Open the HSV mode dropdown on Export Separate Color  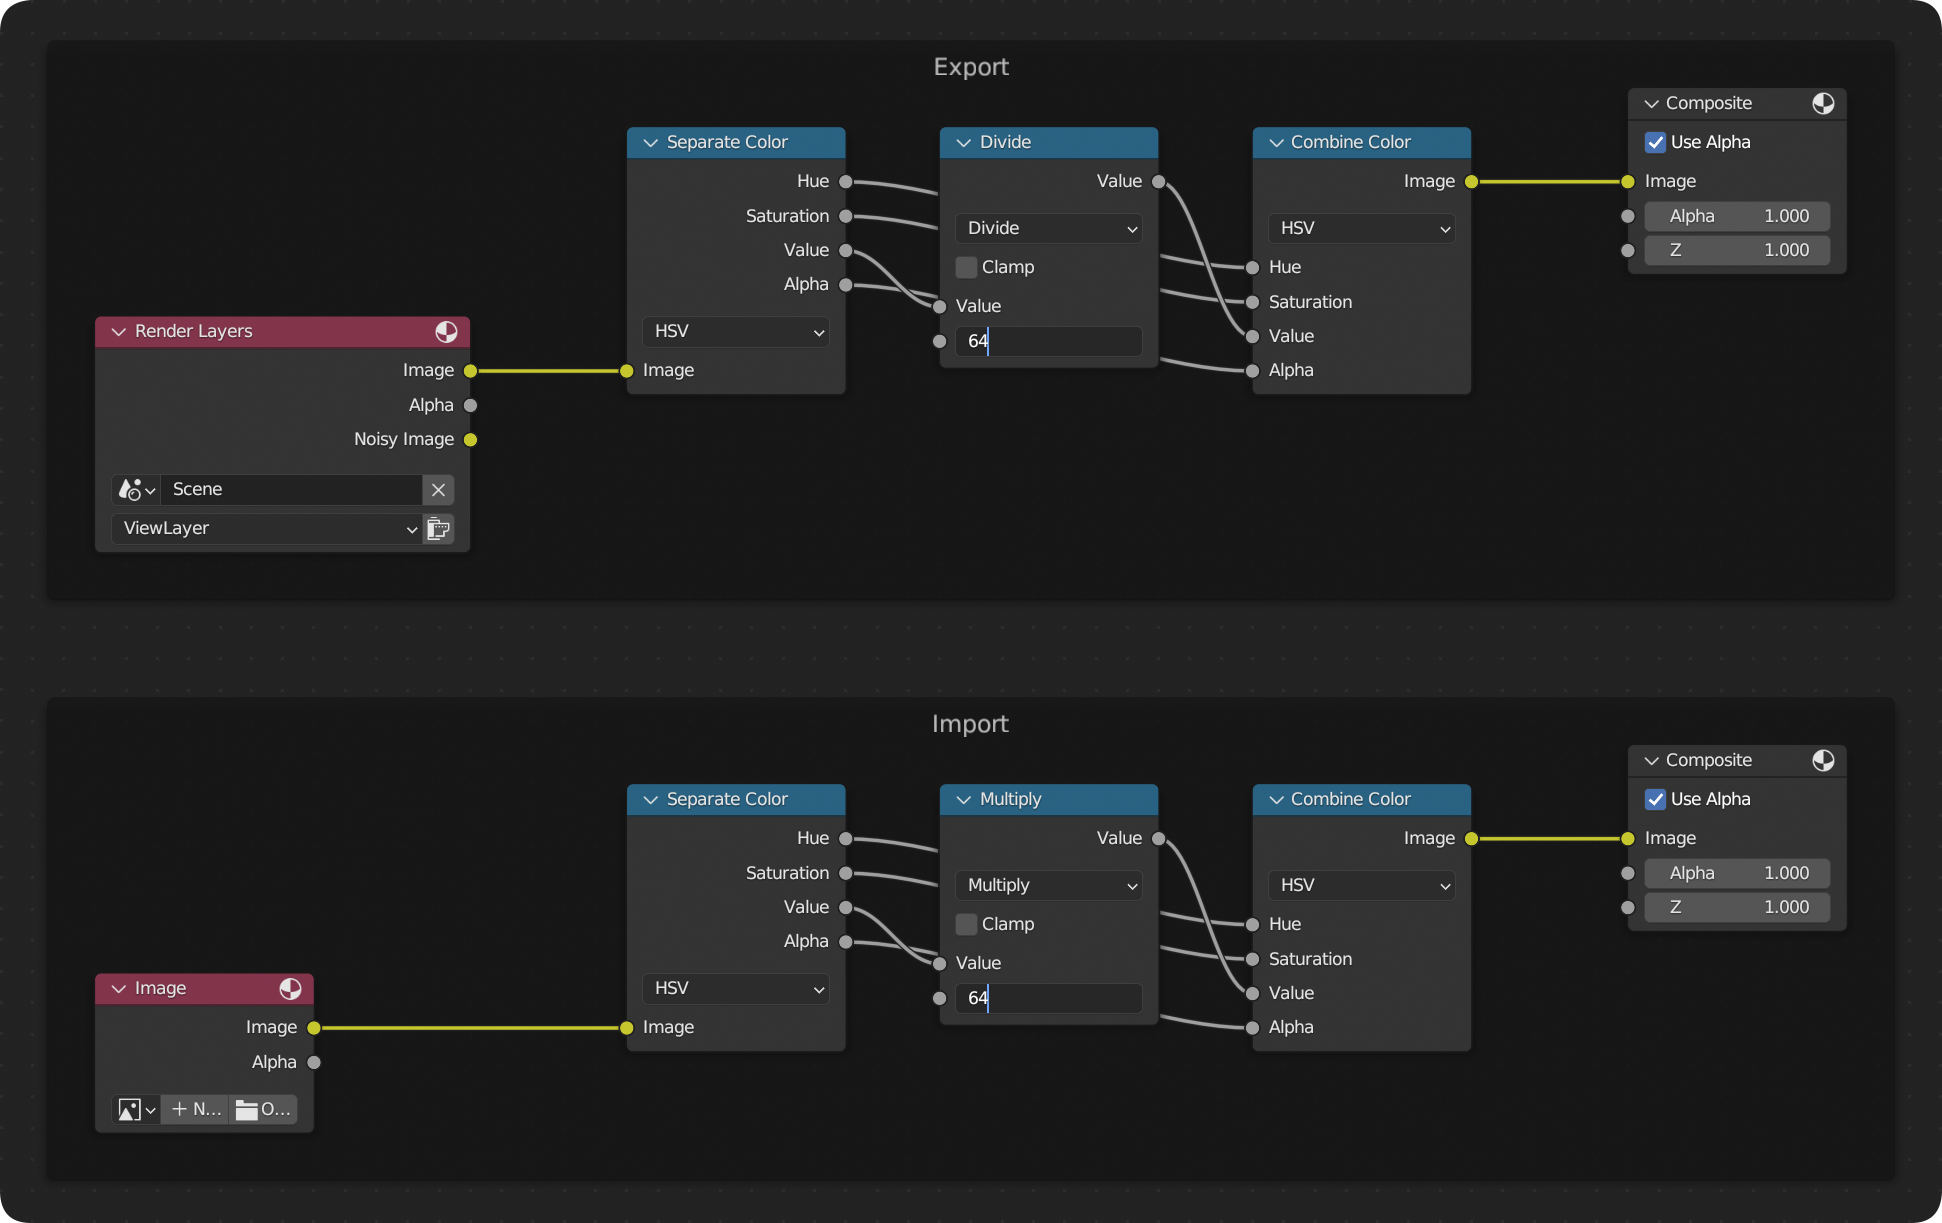click(736, 331)
